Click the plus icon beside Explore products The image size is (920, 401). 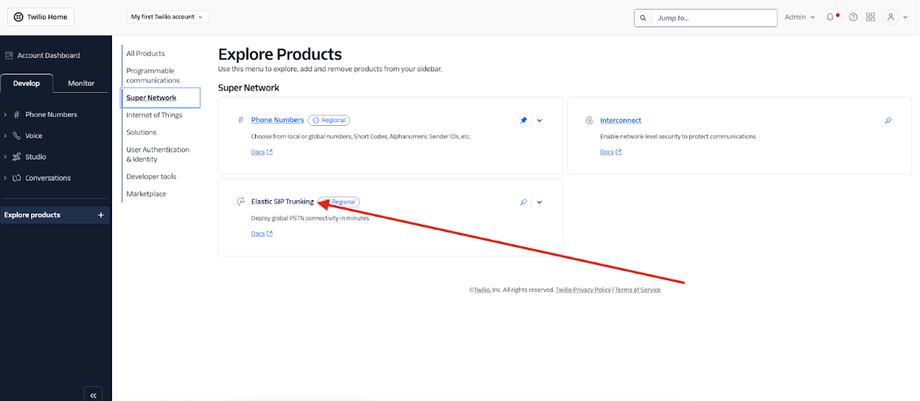pos(100,215)
